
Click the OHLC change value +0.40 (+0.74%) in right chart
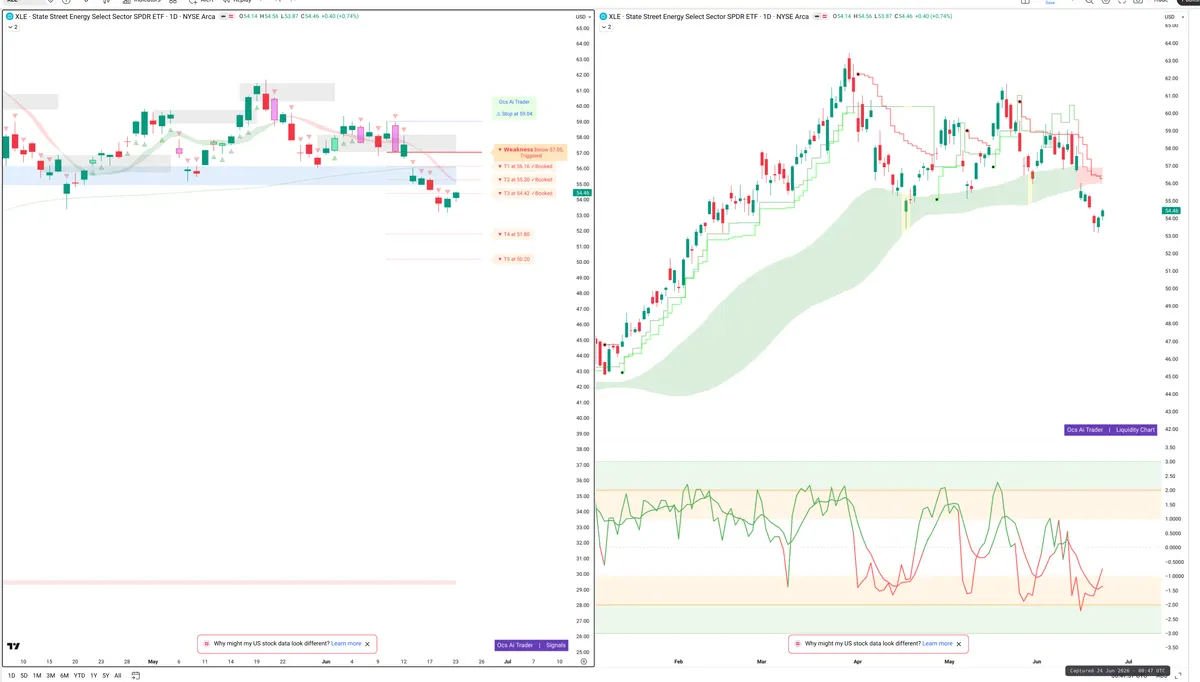pyautogui.click(x=932, y=17)
